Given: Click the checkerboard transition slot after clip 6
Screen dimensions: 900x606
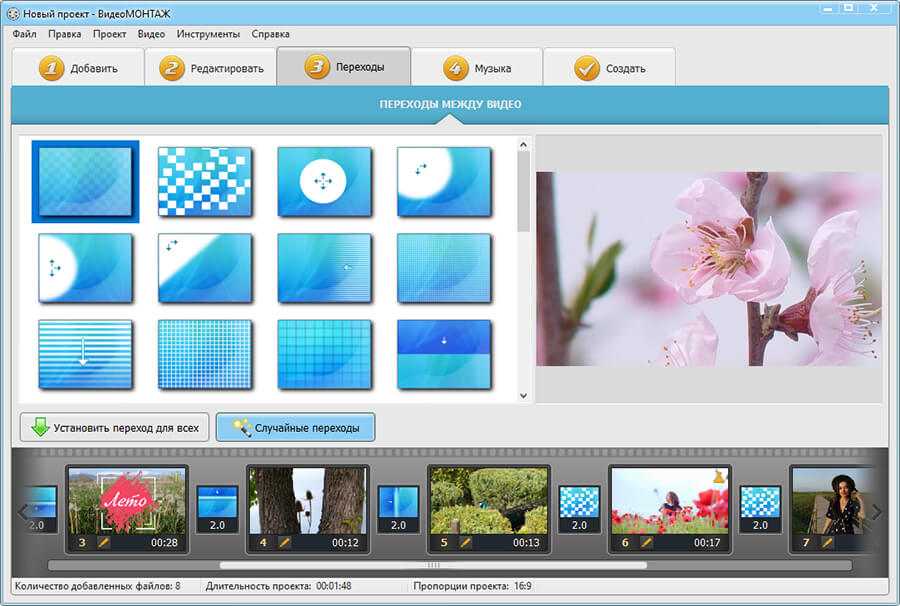Looking at the screenshot, I should point(760,509).
